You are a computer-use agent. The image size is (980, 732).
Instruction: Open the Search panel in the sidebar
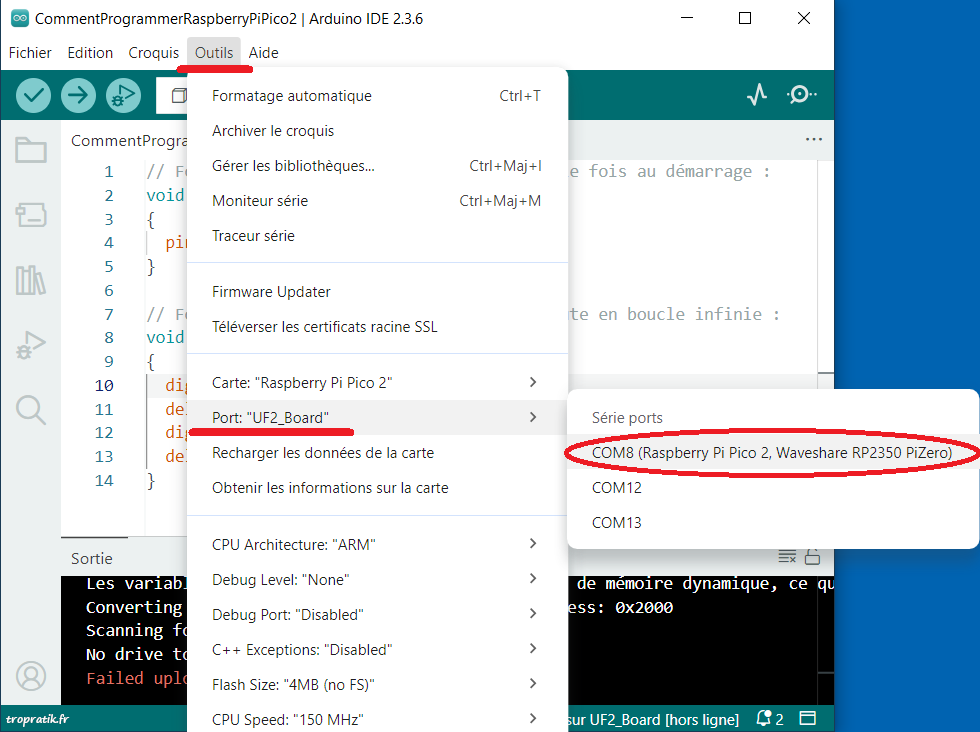31,411
